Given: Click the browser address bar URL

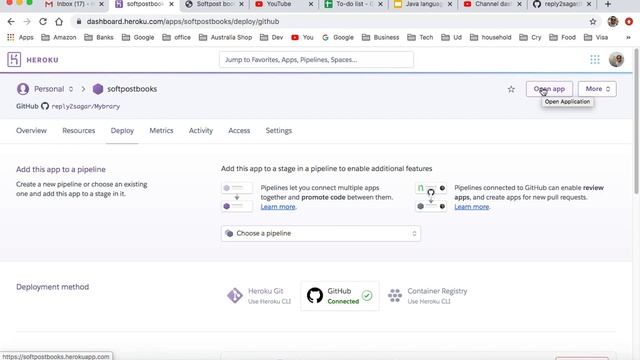Looking at the screenshot, I should (183, 22).
